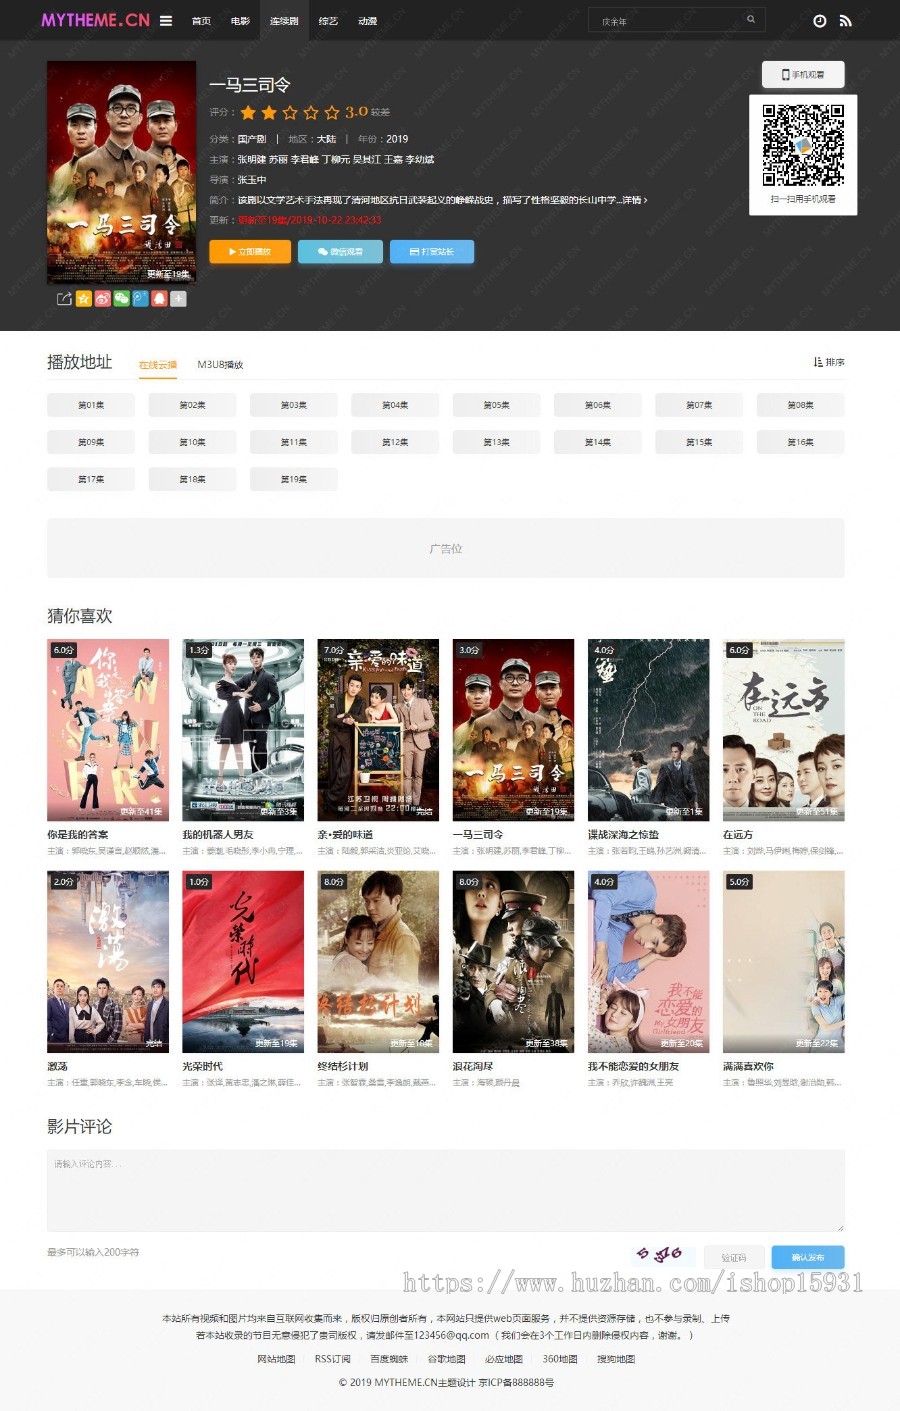Add to QQ Zone star icon
This screenshot has width=900, height=1411.
(x=84, y=298)
